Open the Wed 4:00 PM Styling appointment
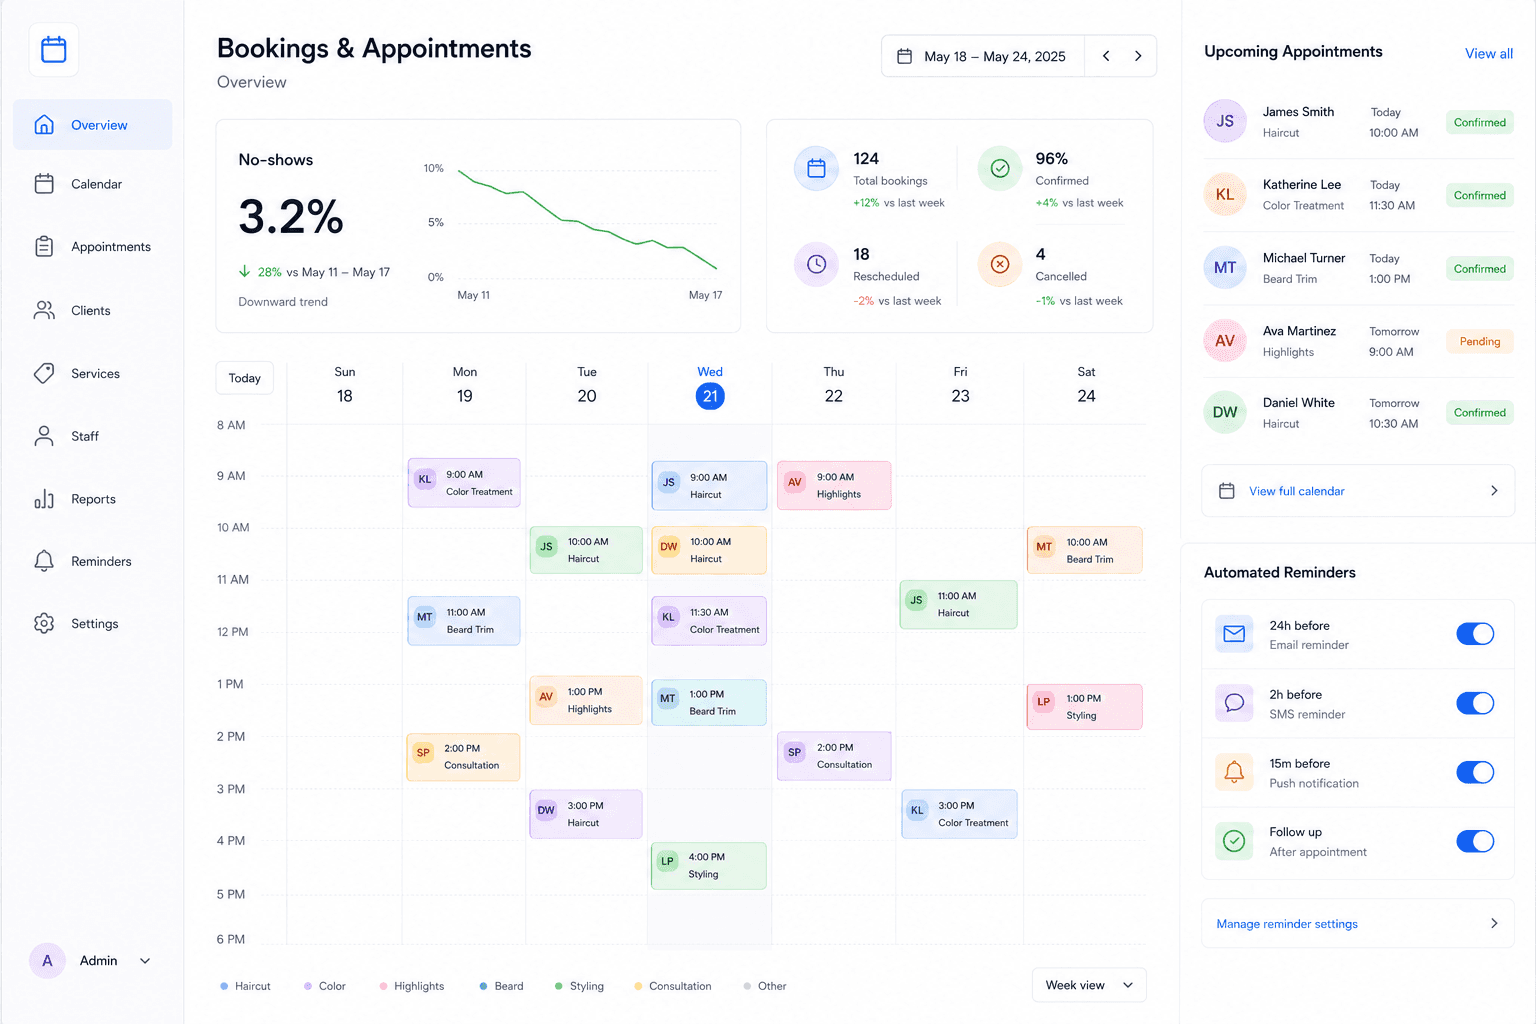Image resolution: width=1536 pixels, height=1024 pixels. (x=709, y=866)
